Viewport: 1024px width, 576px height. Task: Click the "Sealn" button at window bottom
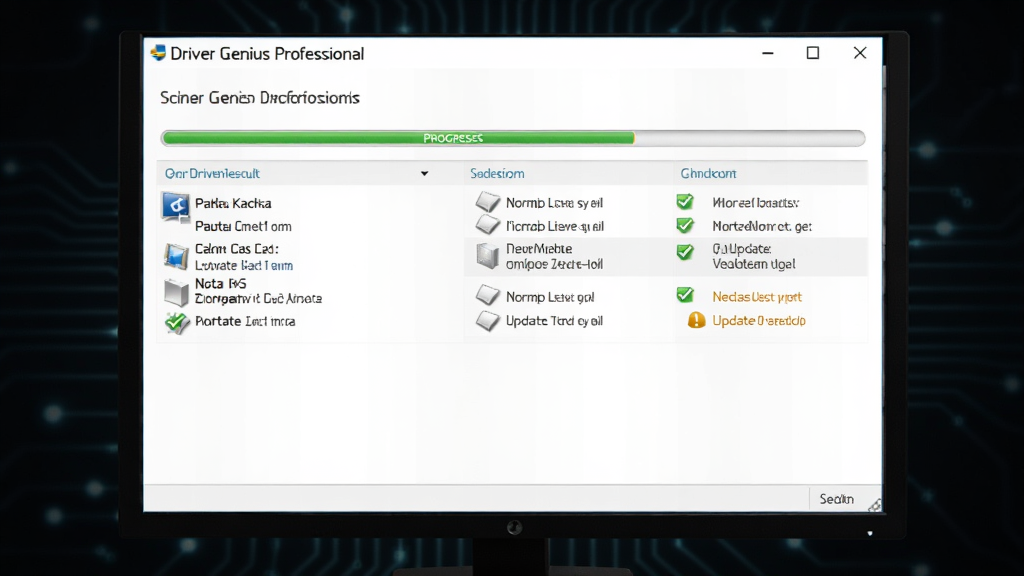[x=837, y=499]
